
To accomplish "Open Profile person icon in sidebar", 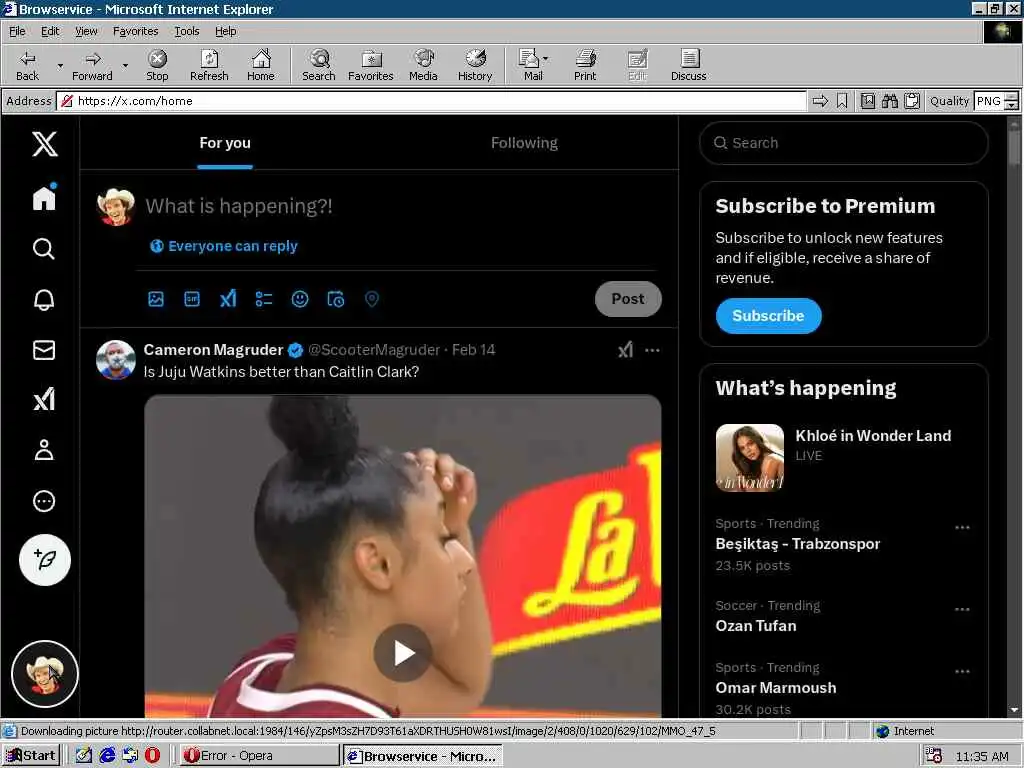I will [x=44, y=450].
